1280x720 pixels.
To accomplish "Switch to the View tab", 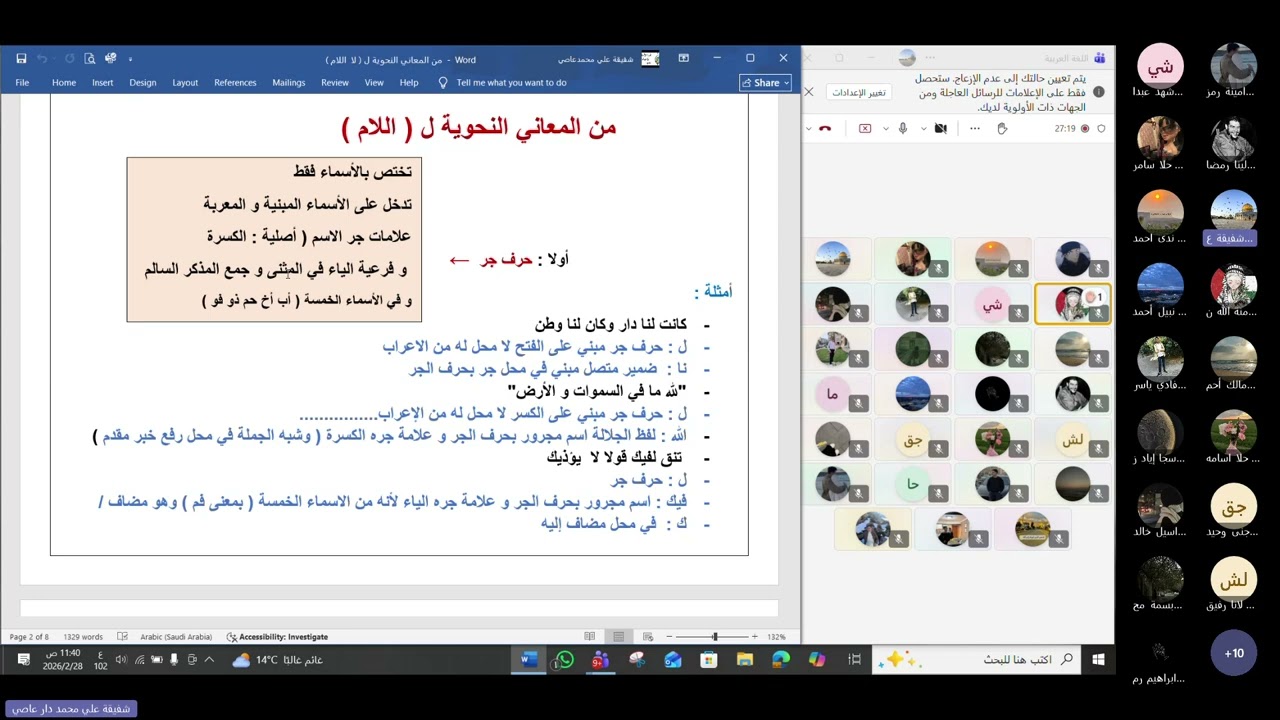I will (x=374, y=83).
